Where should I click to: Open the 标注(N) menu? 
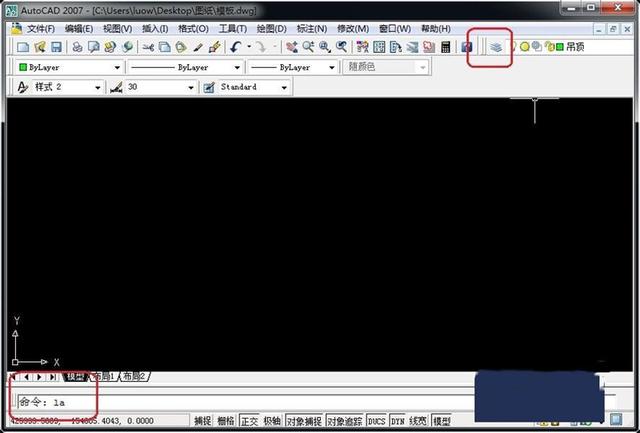point(311,29)
